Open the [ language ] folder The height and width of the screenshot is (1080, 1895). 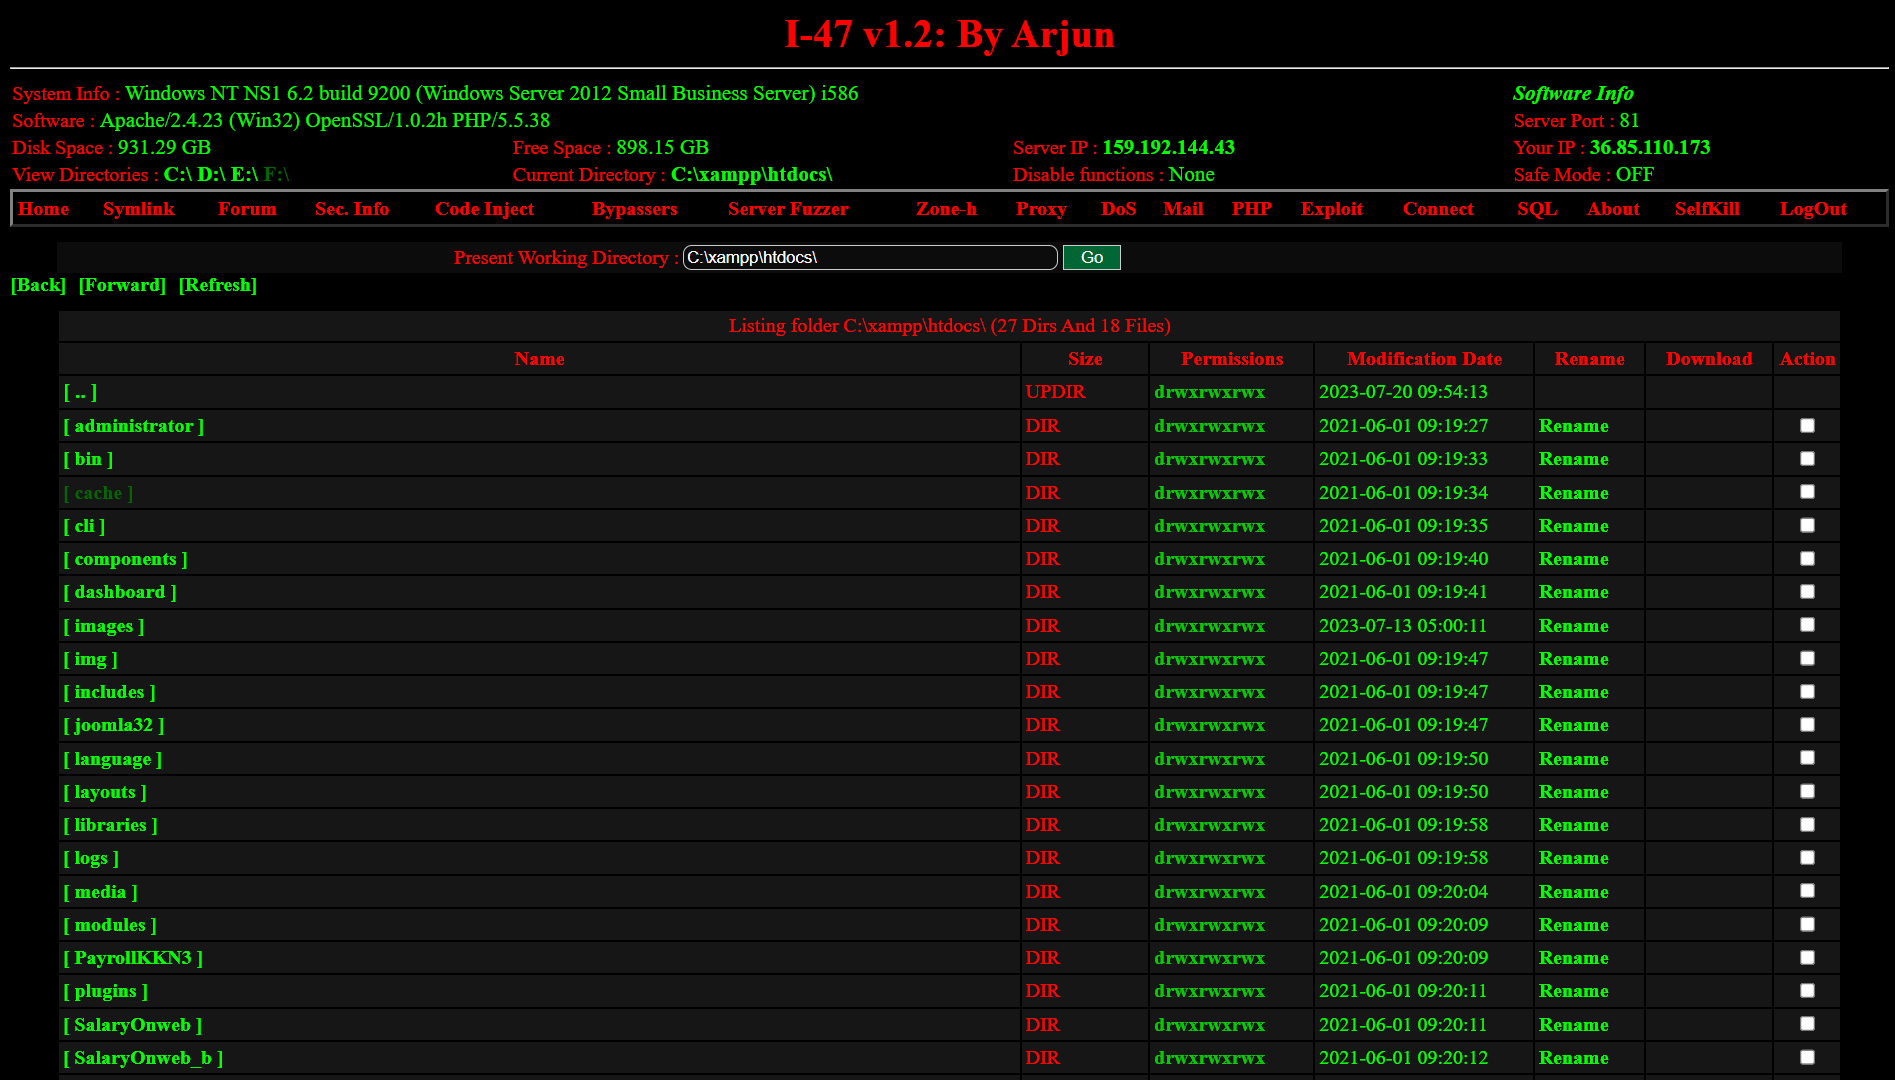[x=112, y=759]
